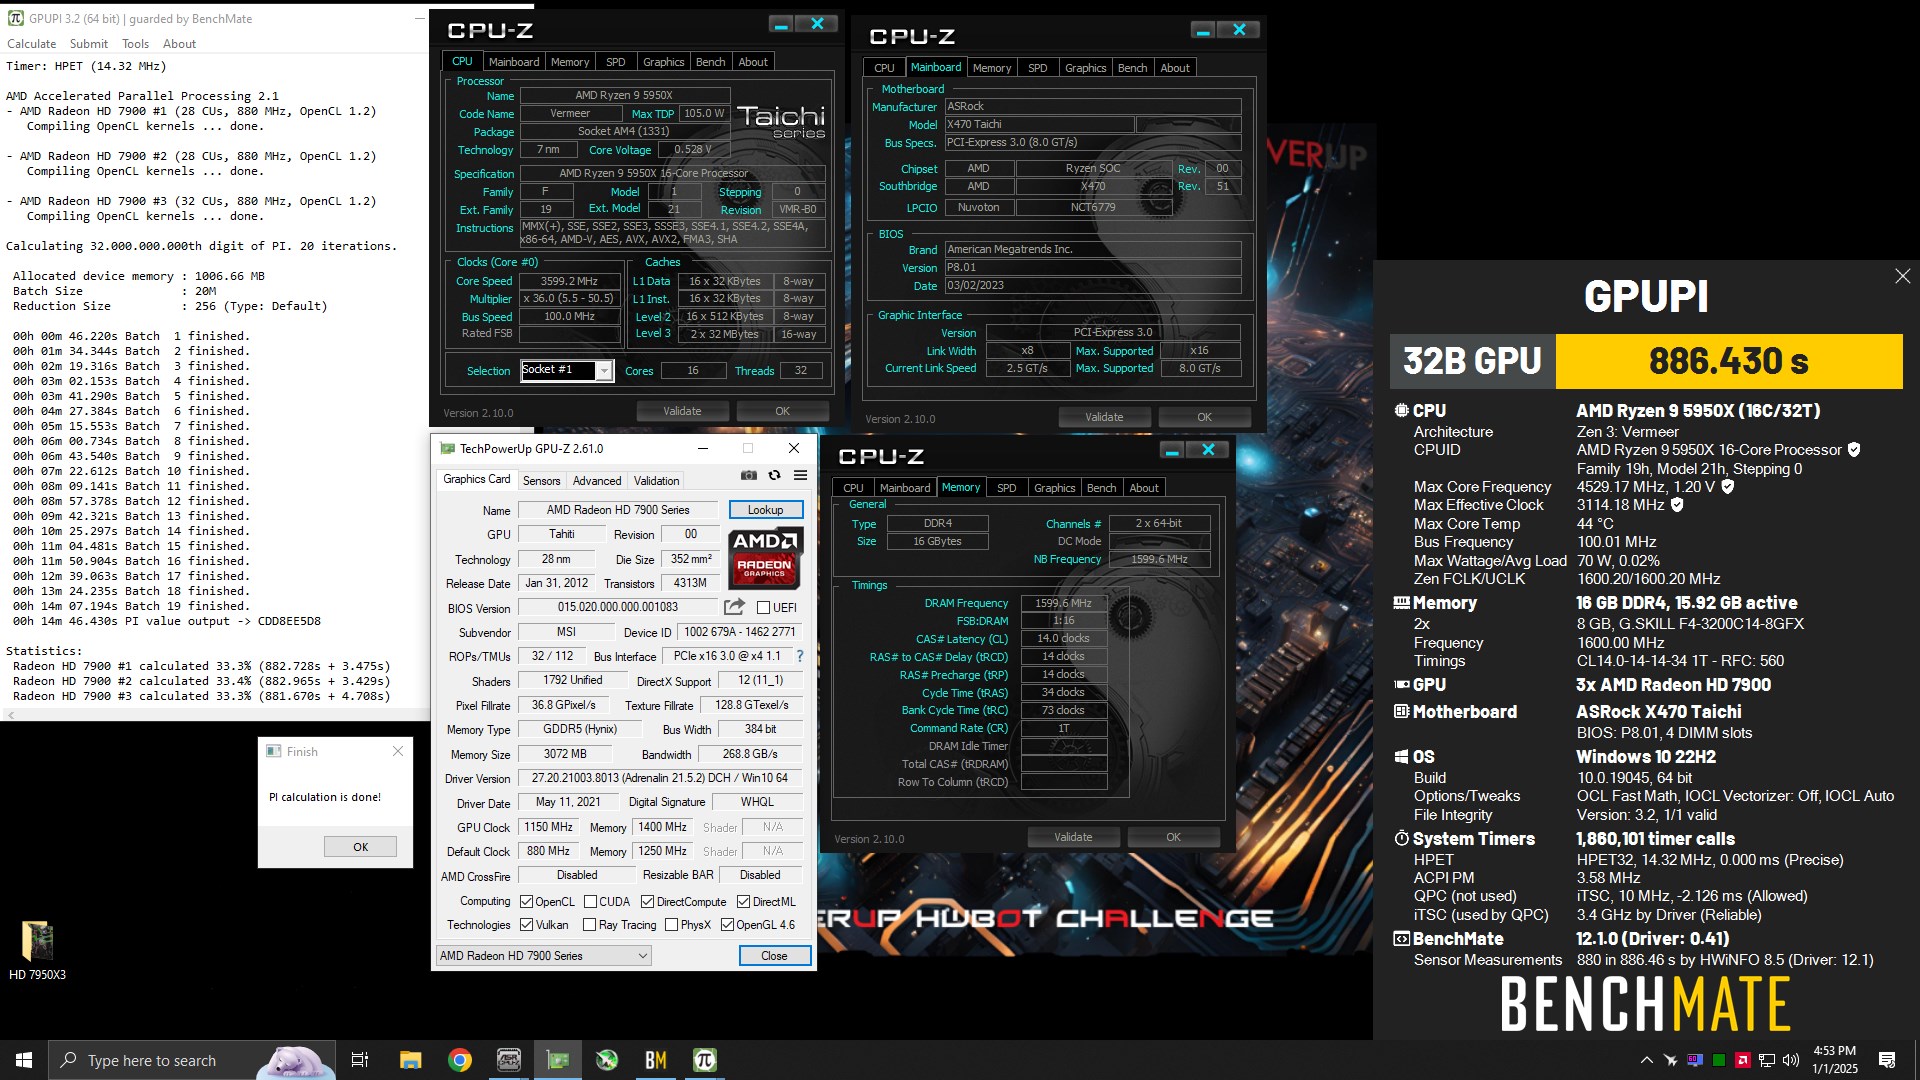Click BIOS Version export share icon

pos(734,607)
